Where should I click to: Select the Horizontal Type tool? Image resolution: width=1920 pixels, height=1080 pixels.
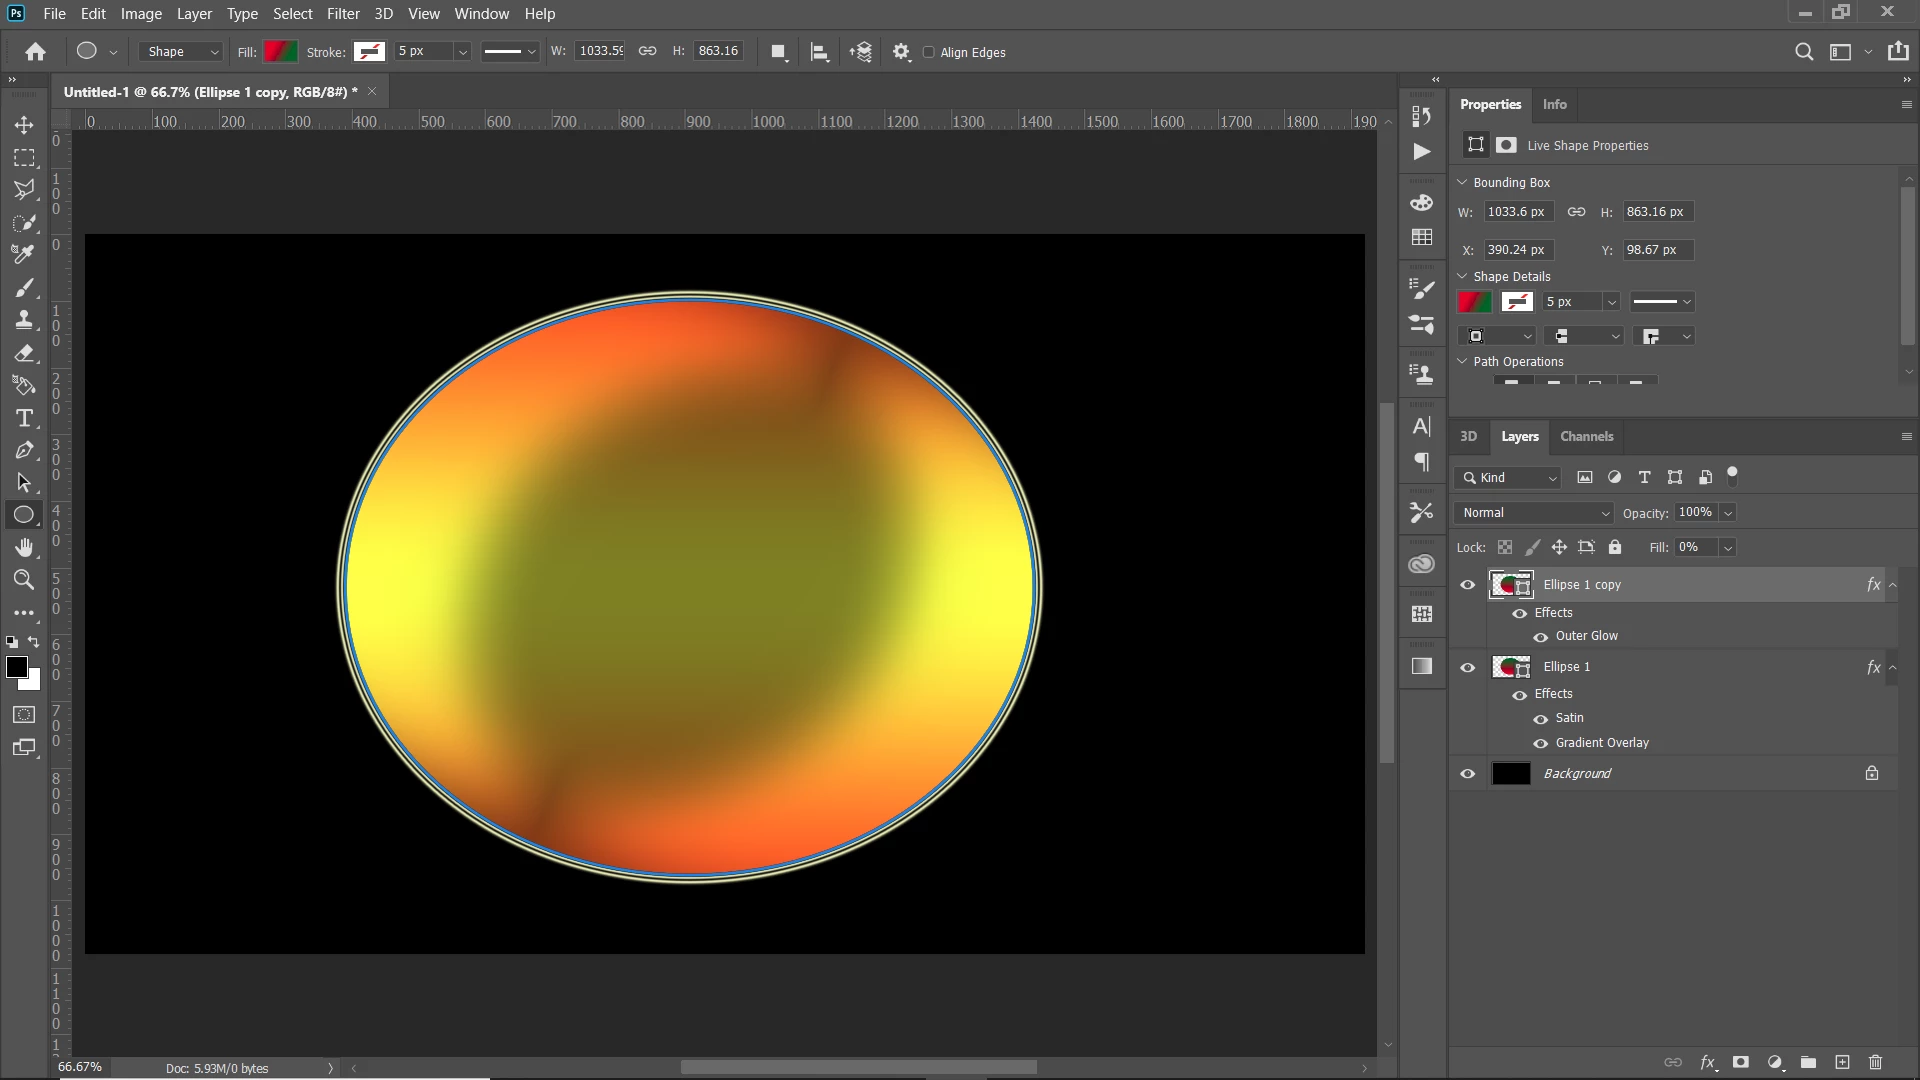click(24, 418)
